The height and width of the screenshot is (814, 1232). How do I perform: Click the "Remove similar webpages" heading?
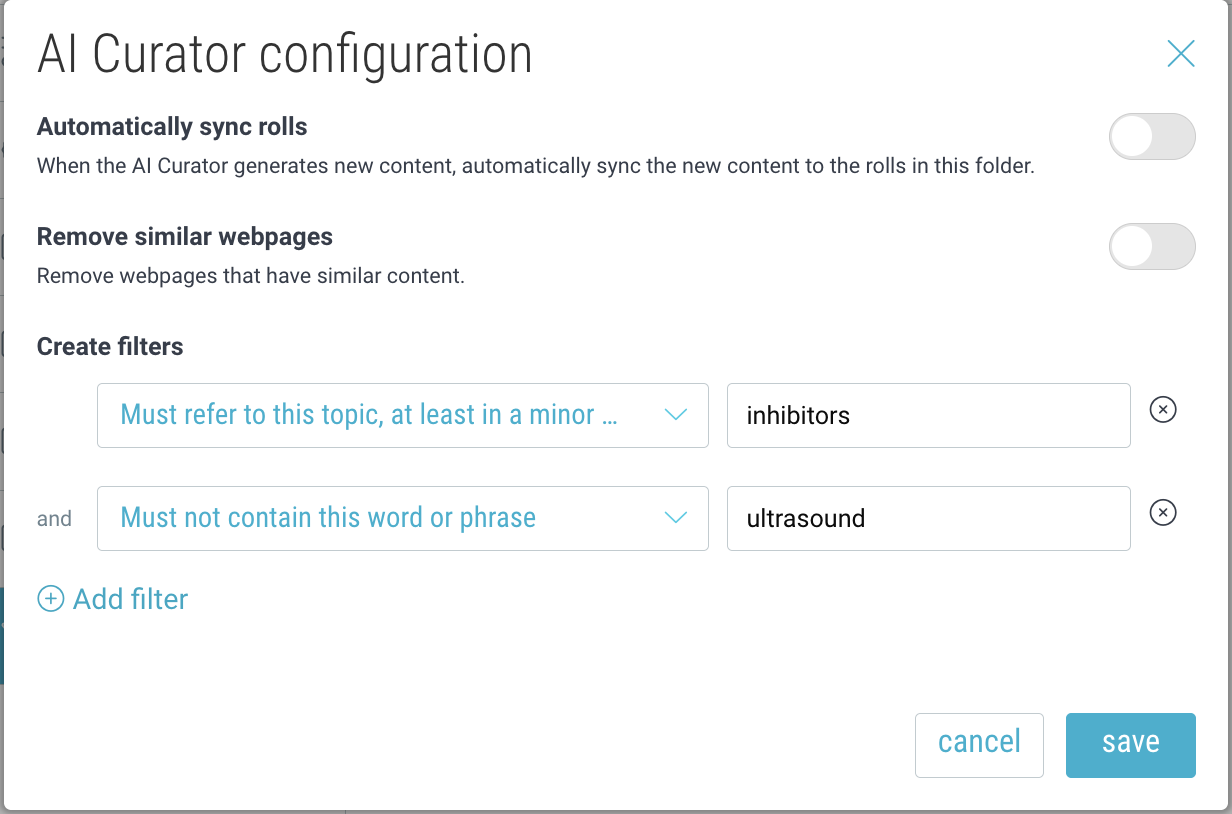pyautogui.click(x=185, y=237)
